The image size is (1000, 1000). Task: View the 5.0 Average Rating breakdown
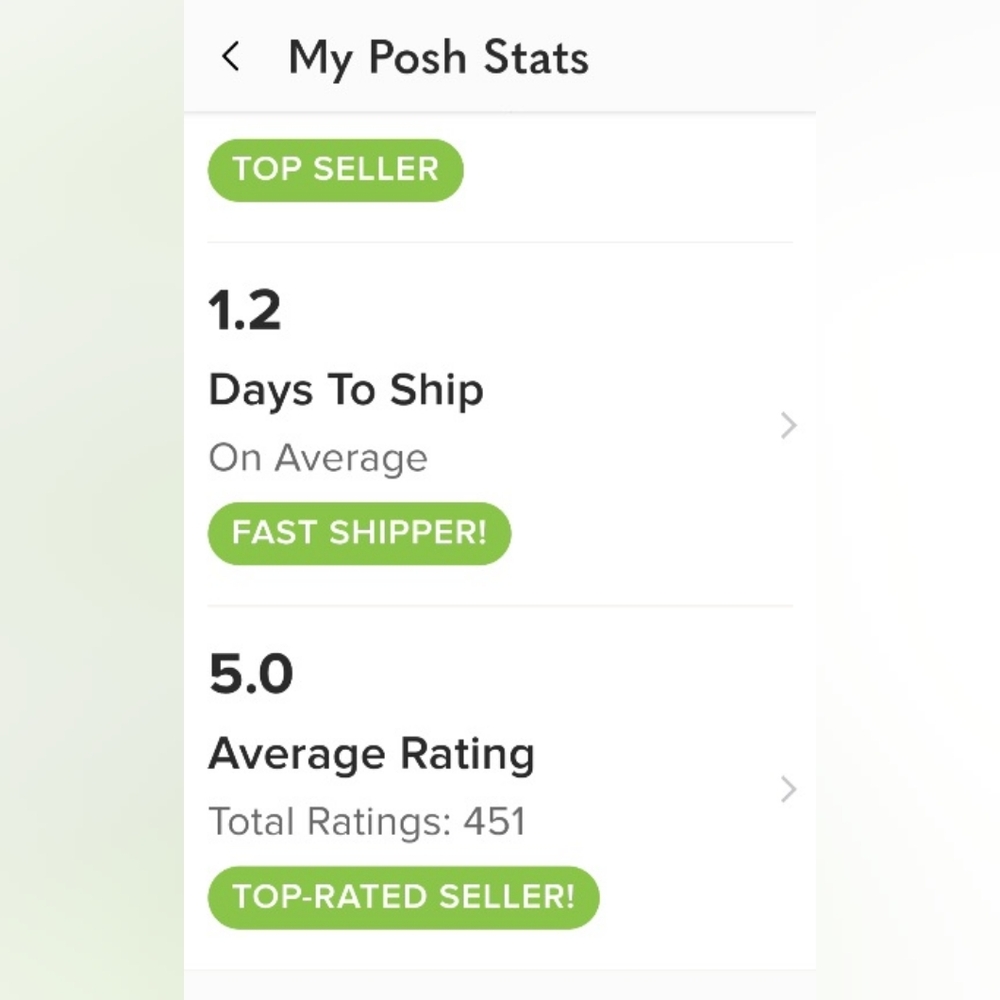250,673
